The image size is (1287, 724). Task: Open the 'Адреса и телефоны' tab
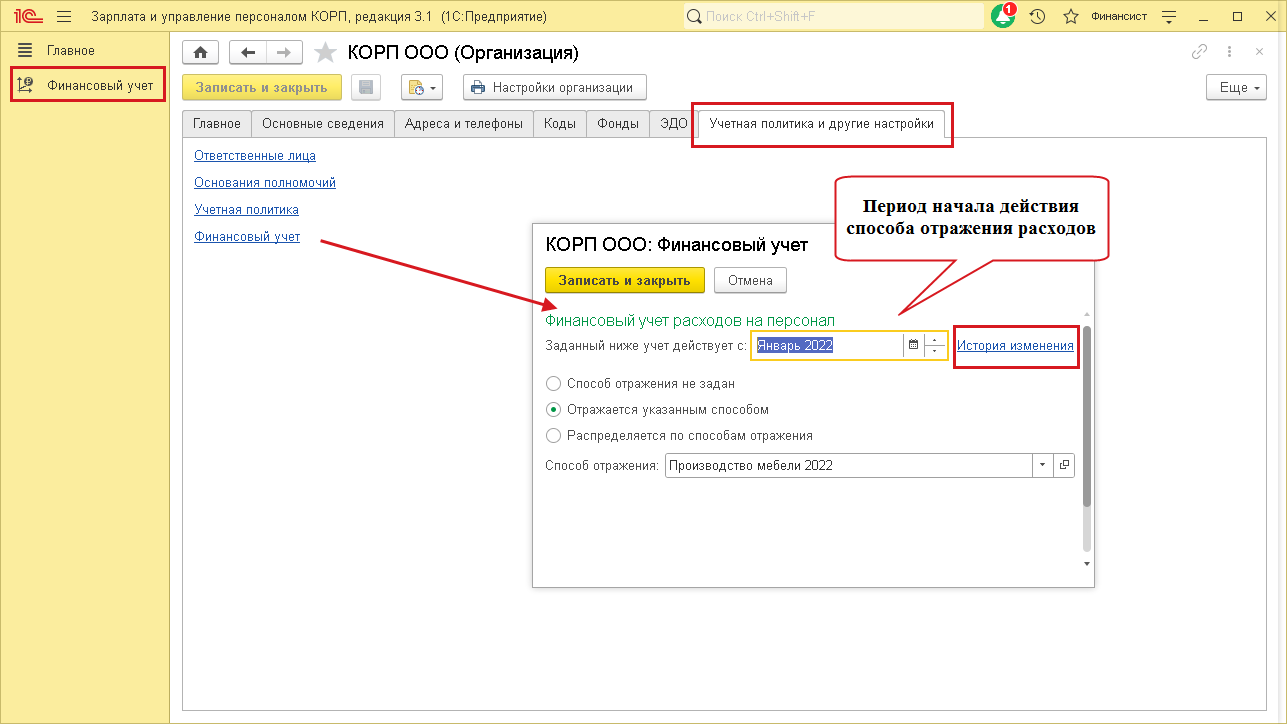coord(463,124)
